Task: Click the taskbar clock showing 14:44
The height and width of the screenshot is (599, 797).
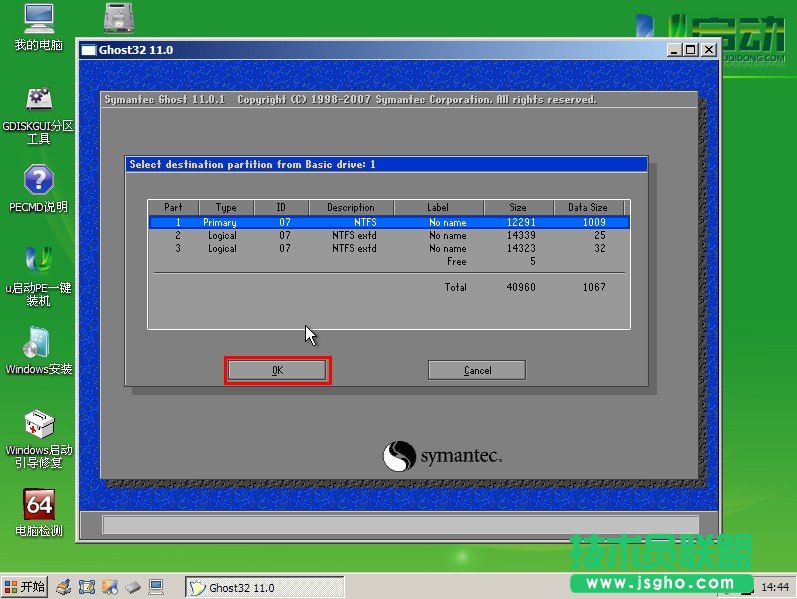Action: tap(774, 587)
